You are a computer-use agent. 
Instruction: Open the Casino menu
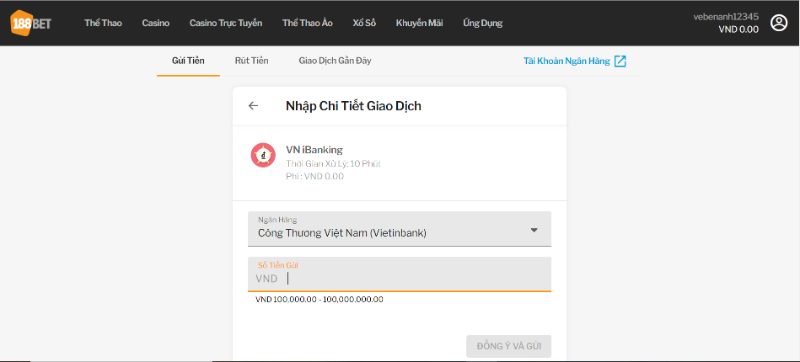tap(156, 23)
